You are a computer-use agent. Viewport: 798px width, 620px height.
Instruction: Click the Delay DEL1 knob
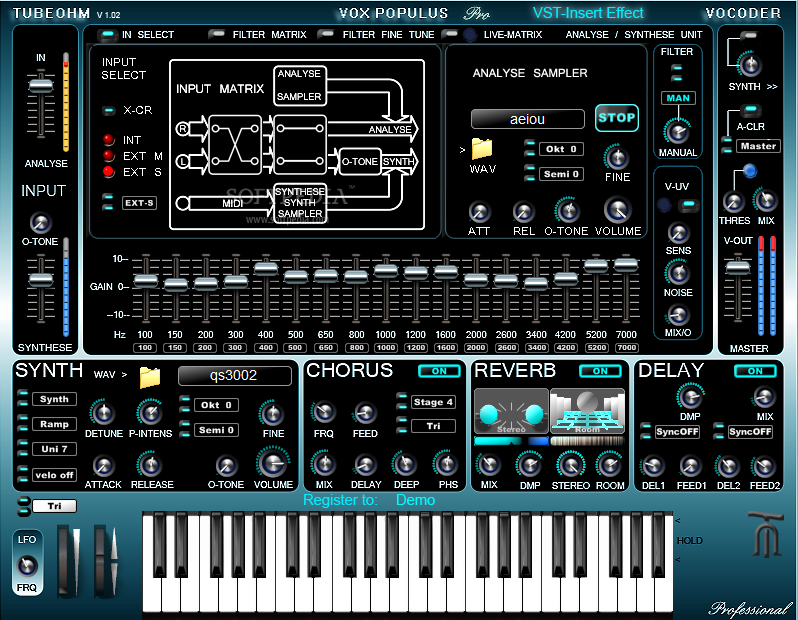653,465
